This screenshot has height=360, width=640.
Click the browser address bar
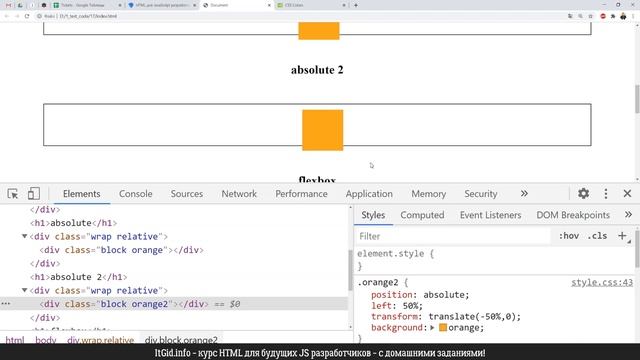[x=300, y=16]
